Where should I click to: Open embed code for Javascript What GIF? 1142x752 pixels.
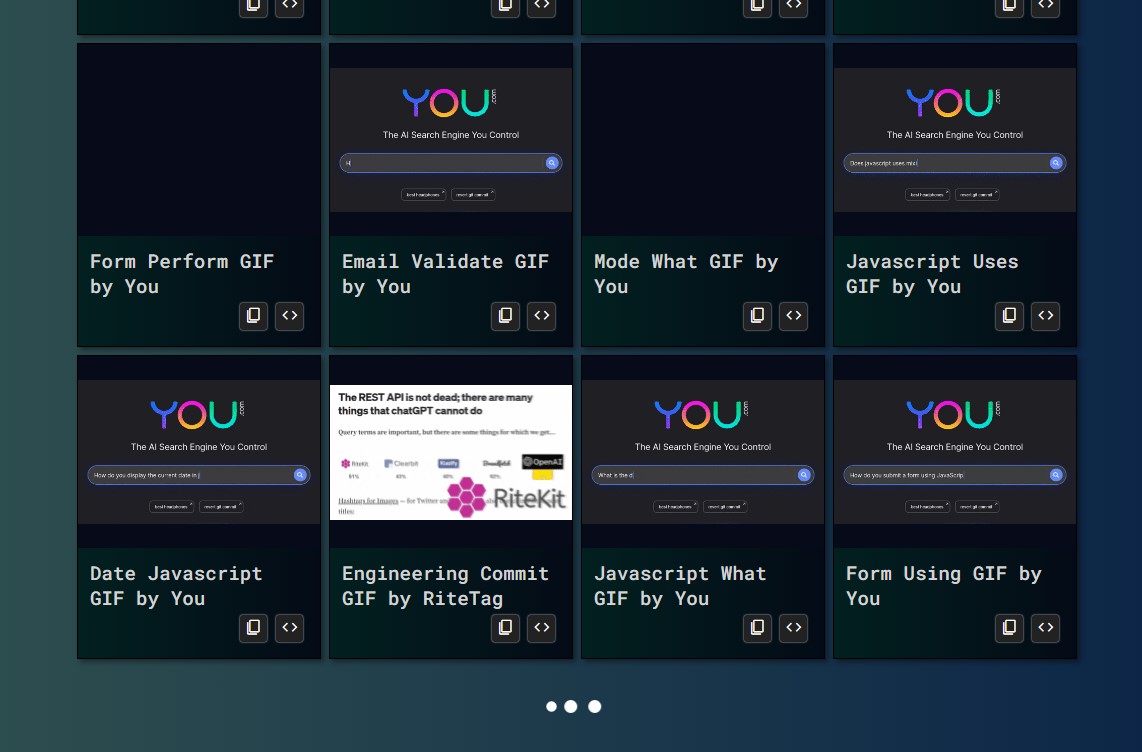[x=794, y=628]
